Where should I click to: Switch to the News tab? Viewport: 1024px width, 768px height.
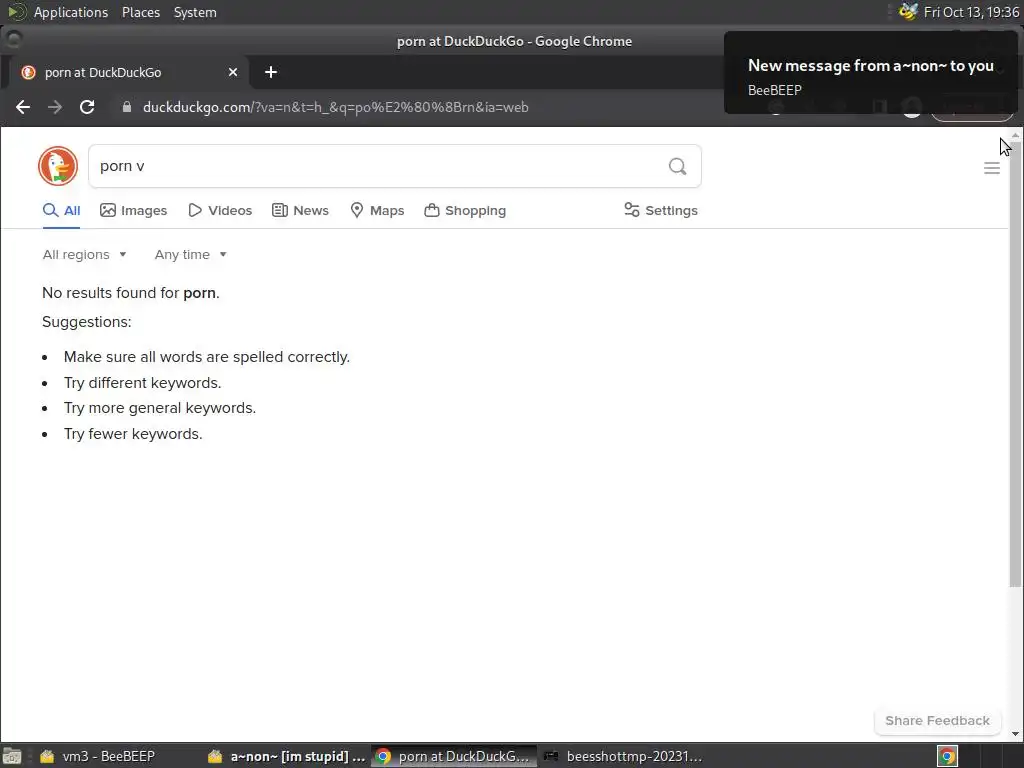pyautogui.click(x=300, y=210)
